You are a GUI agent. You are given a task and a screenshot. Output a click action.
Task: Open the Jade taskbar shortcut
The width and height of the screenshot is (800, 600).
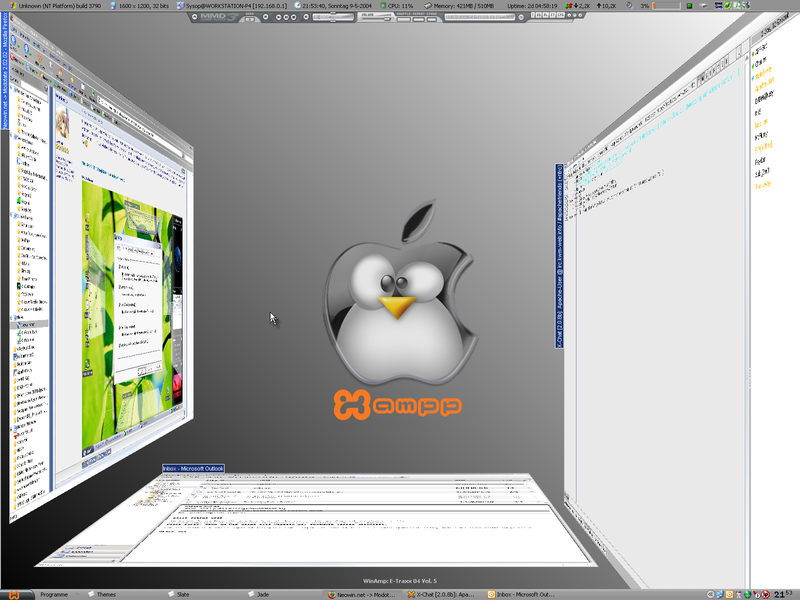[262, 594]
